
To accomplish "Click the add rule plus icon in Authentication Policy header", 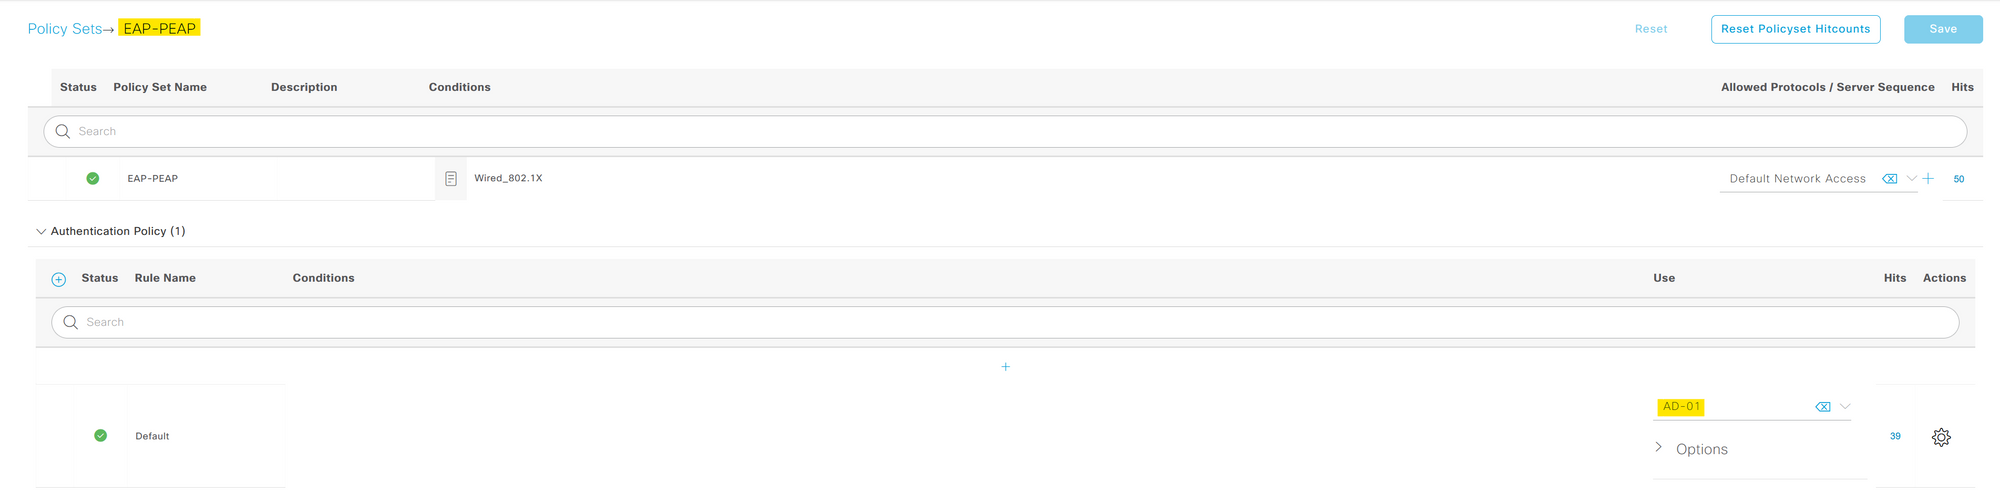I will coord(59,279).
